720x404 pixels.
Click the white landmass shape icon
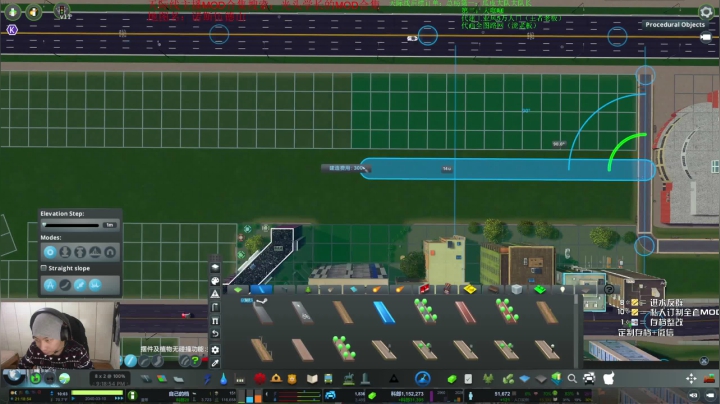608,378
